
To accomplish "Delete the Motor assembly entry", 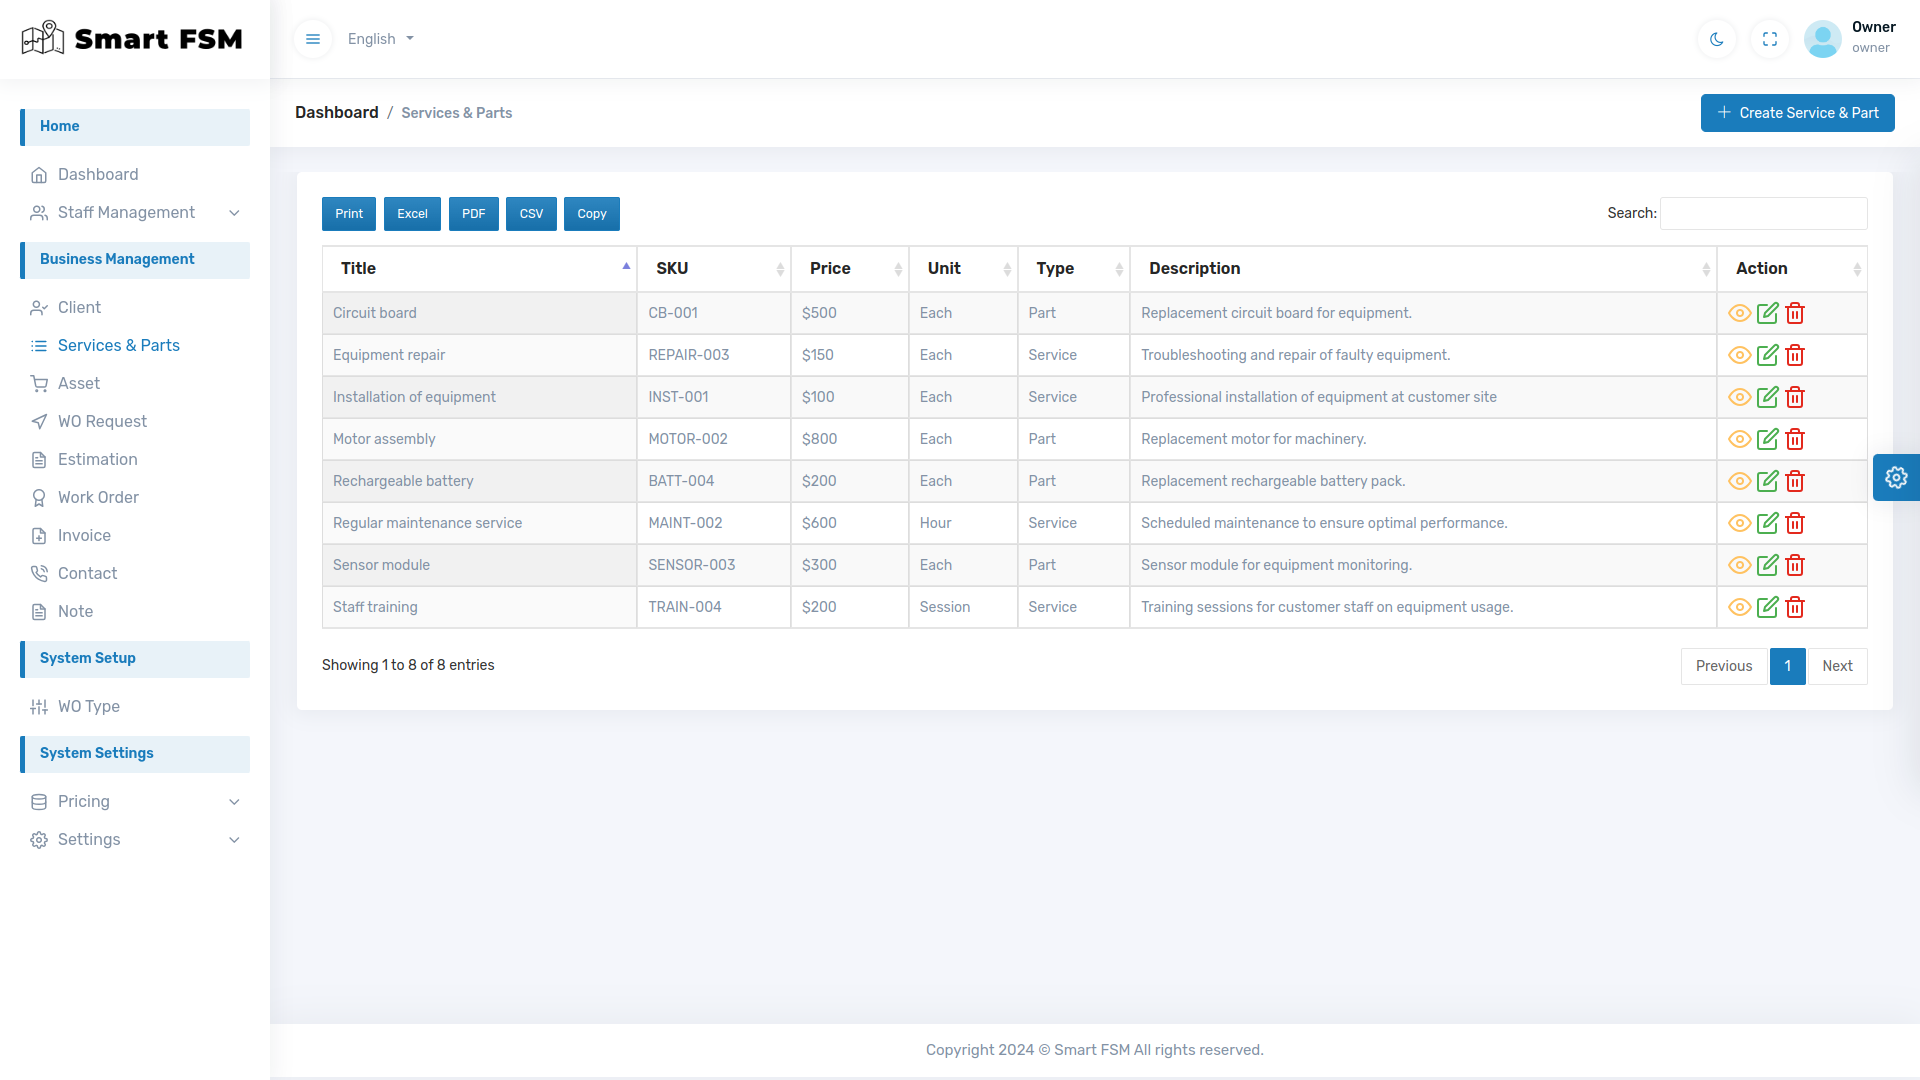I will coord(1795,439).
